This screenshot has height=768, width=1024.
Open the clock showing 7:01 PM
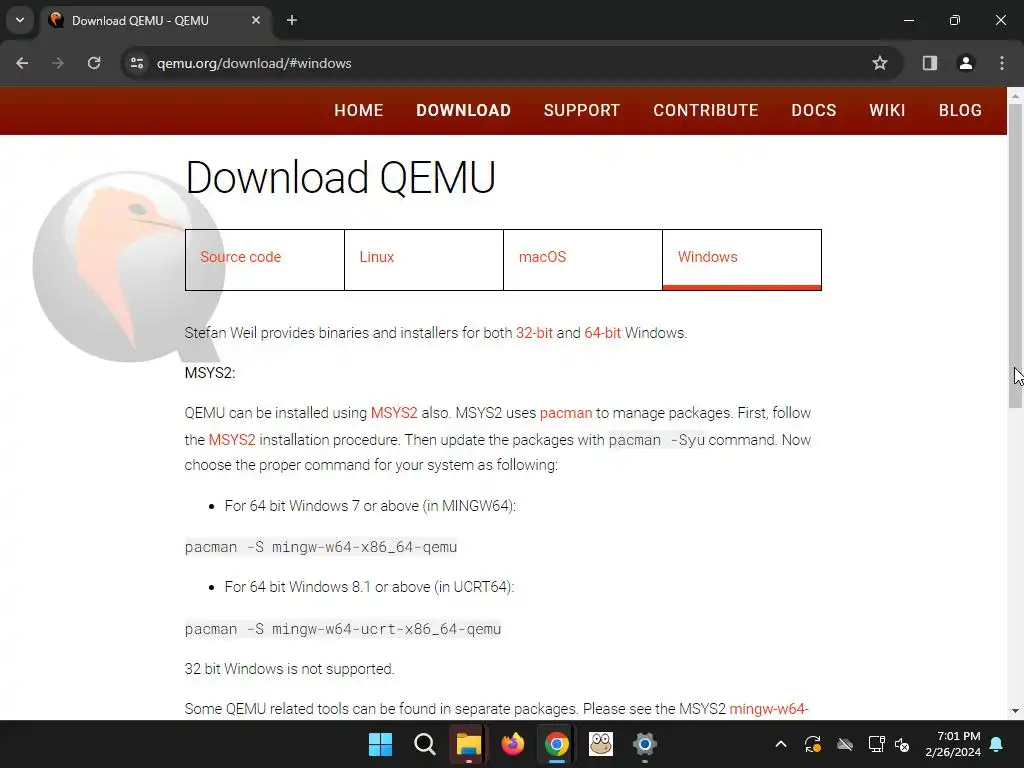(953, 744)
